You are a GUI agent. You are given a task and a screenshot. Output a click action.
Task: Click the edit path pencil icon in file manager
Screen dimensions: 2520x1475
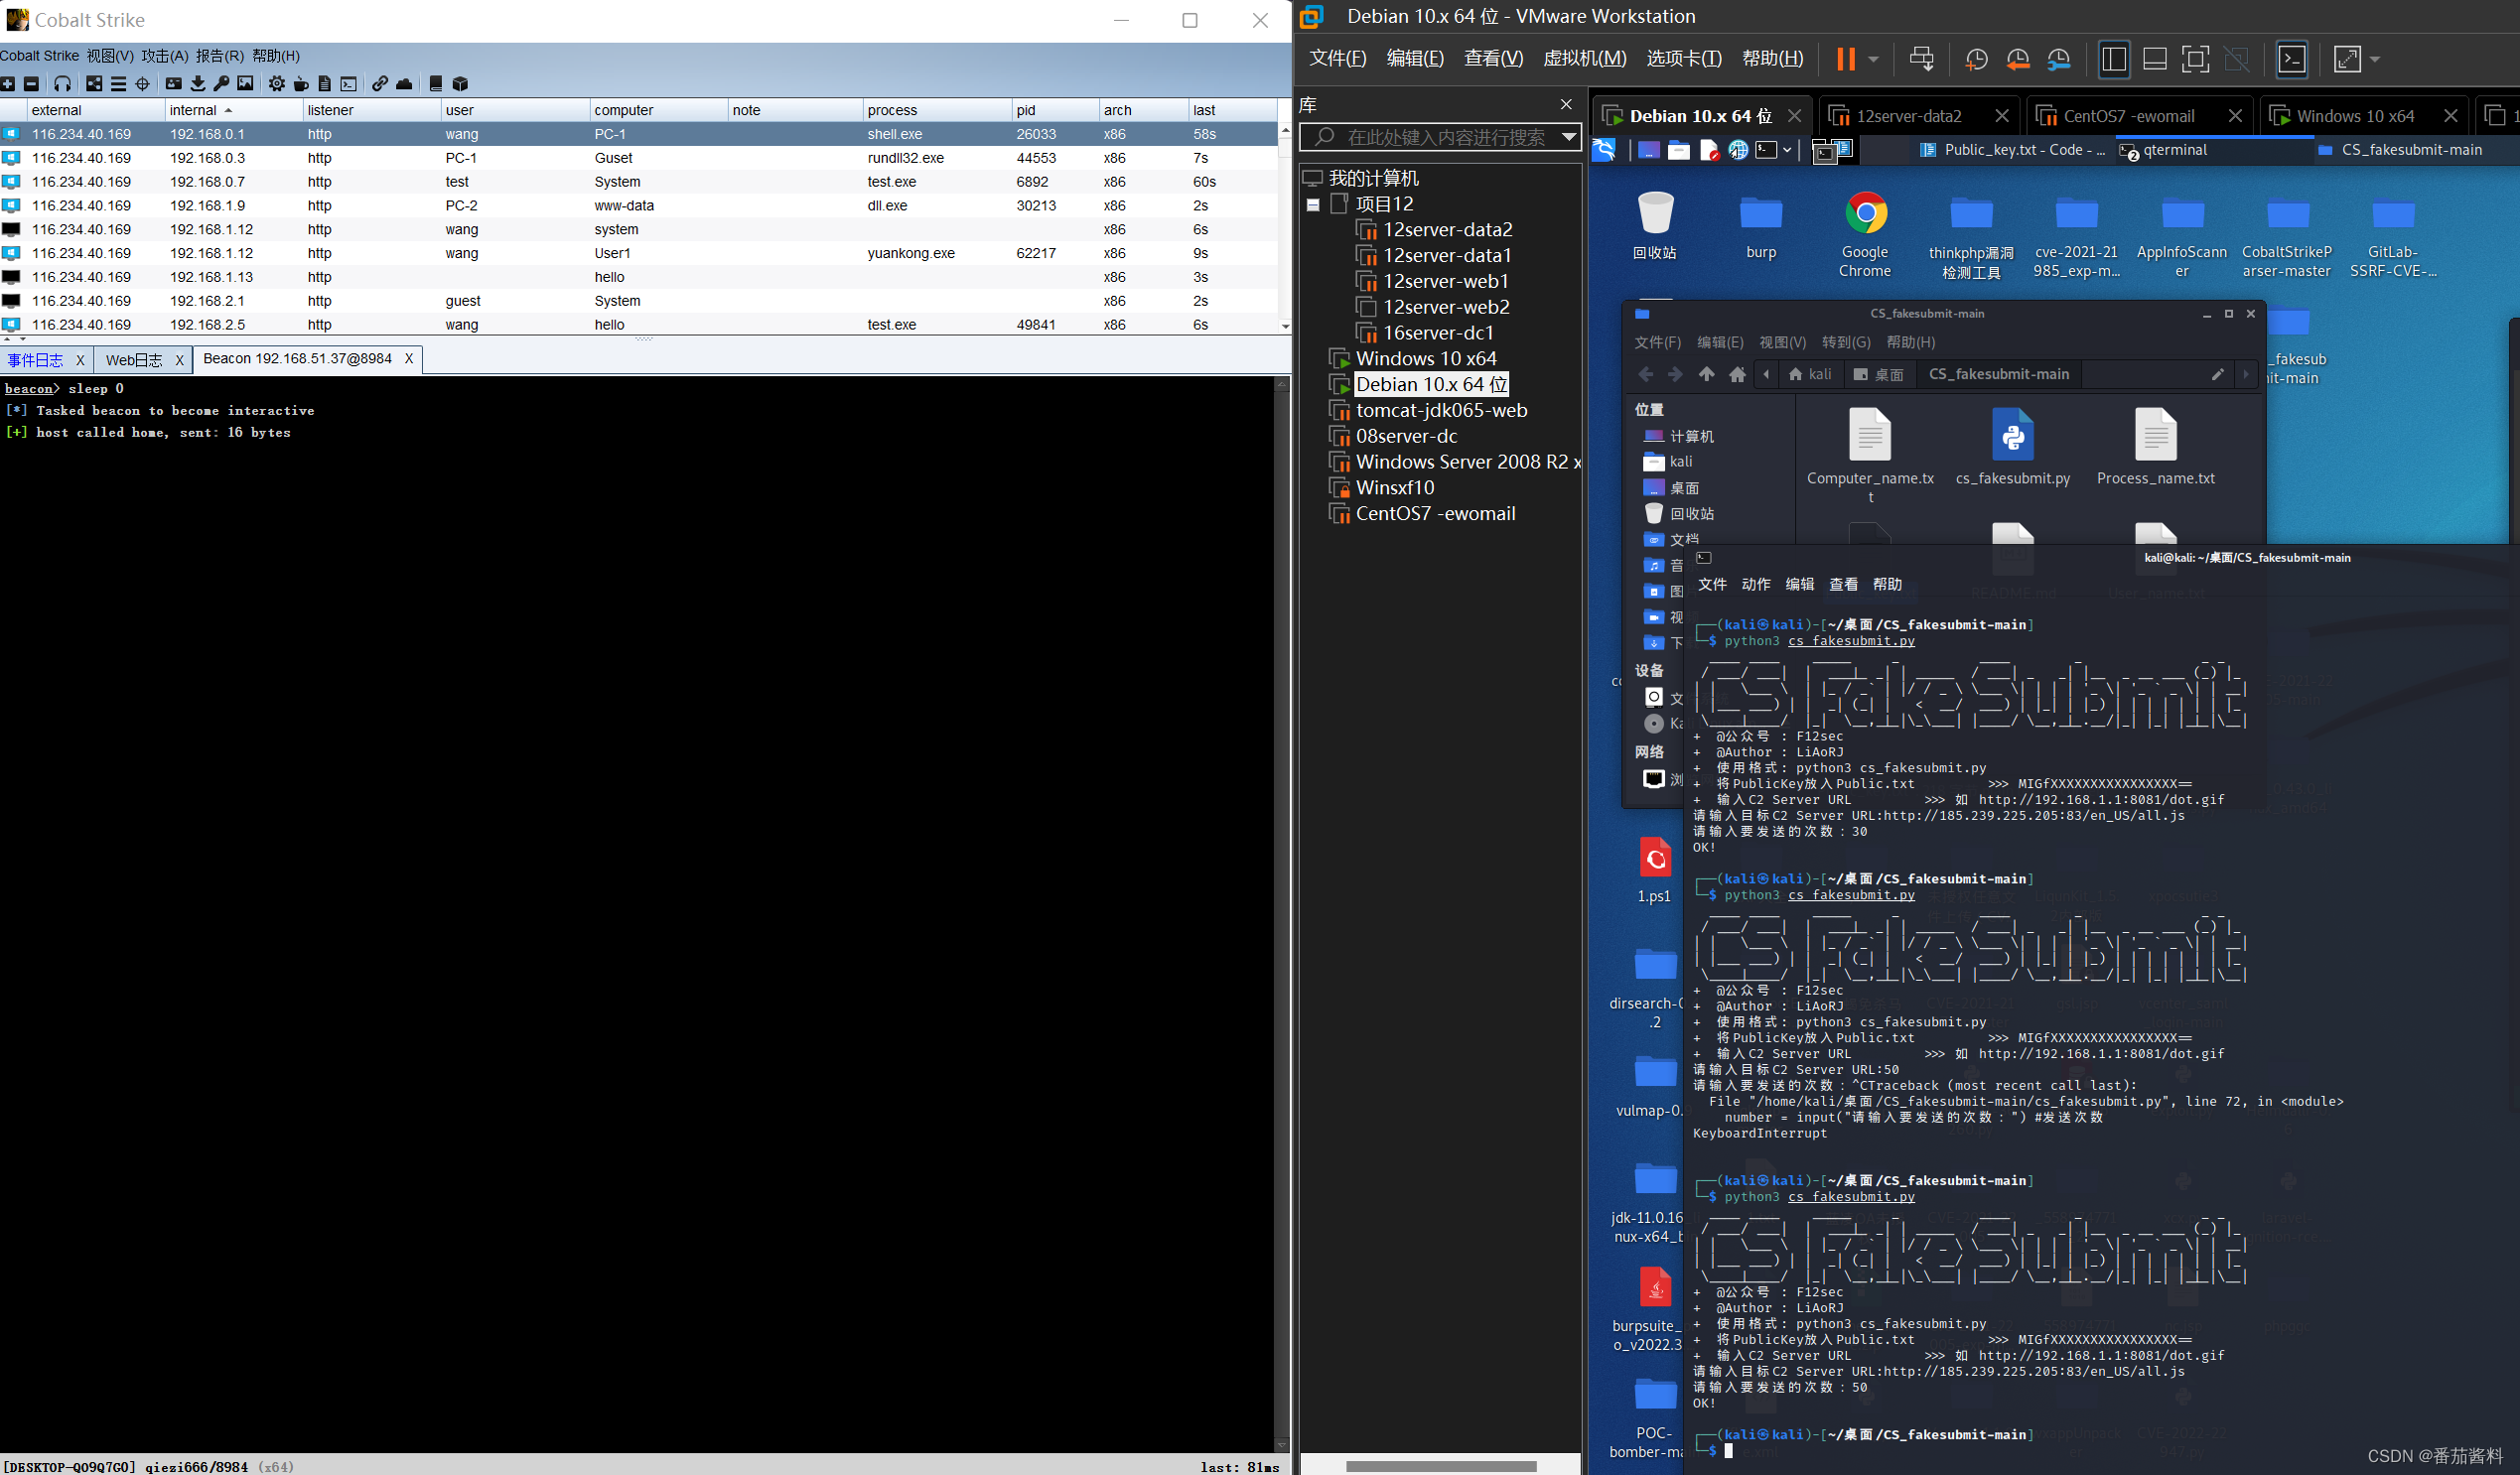(x=2217, y=374)
